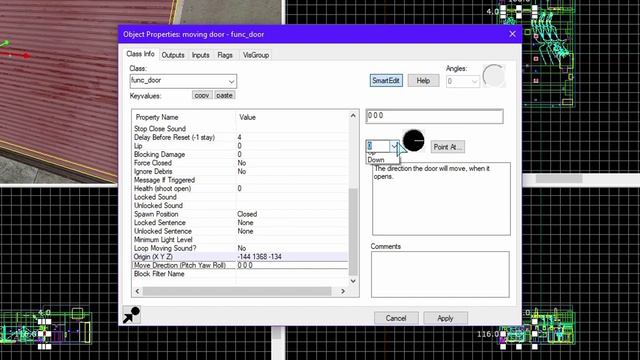
Task: Select the Loop Moving Sound? property row
Action: pos(240,248)
